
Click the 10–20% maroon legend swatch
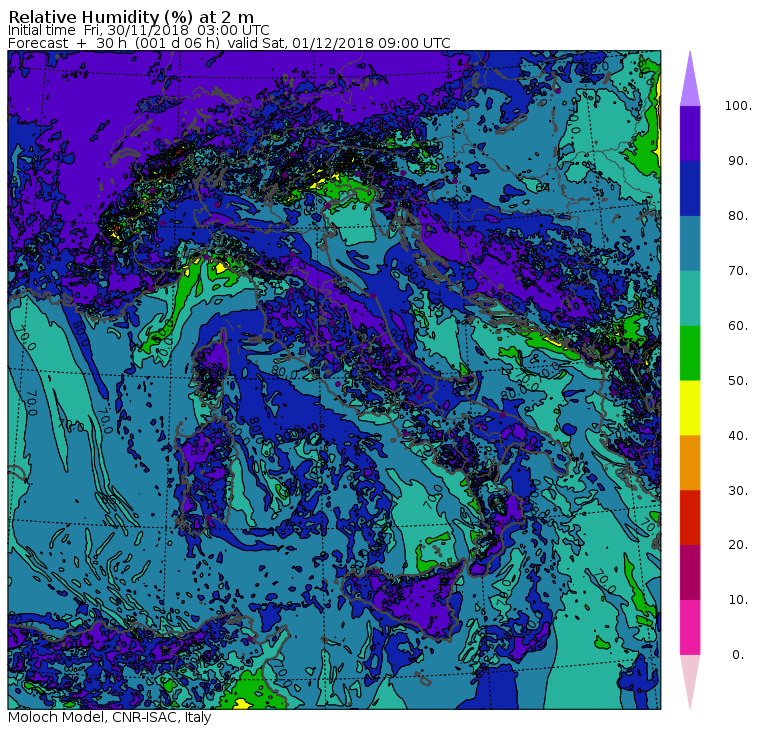(690, 572)
